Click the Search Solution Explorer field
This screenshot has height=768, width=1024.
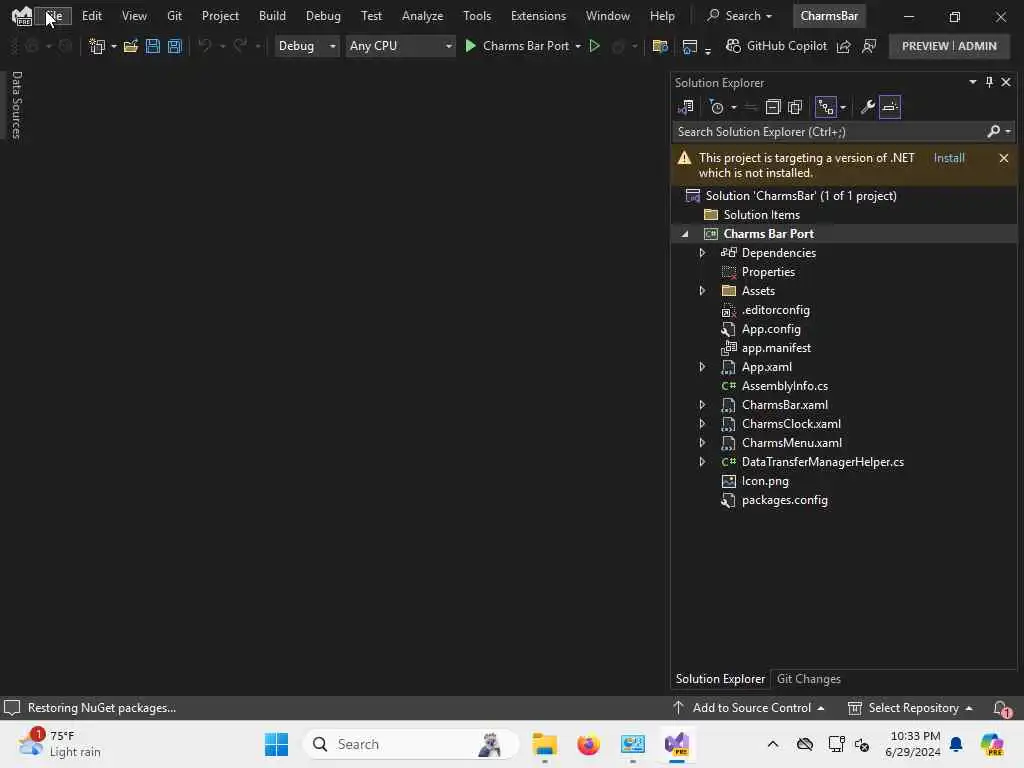pyautogui.click(x=829, y=132)
